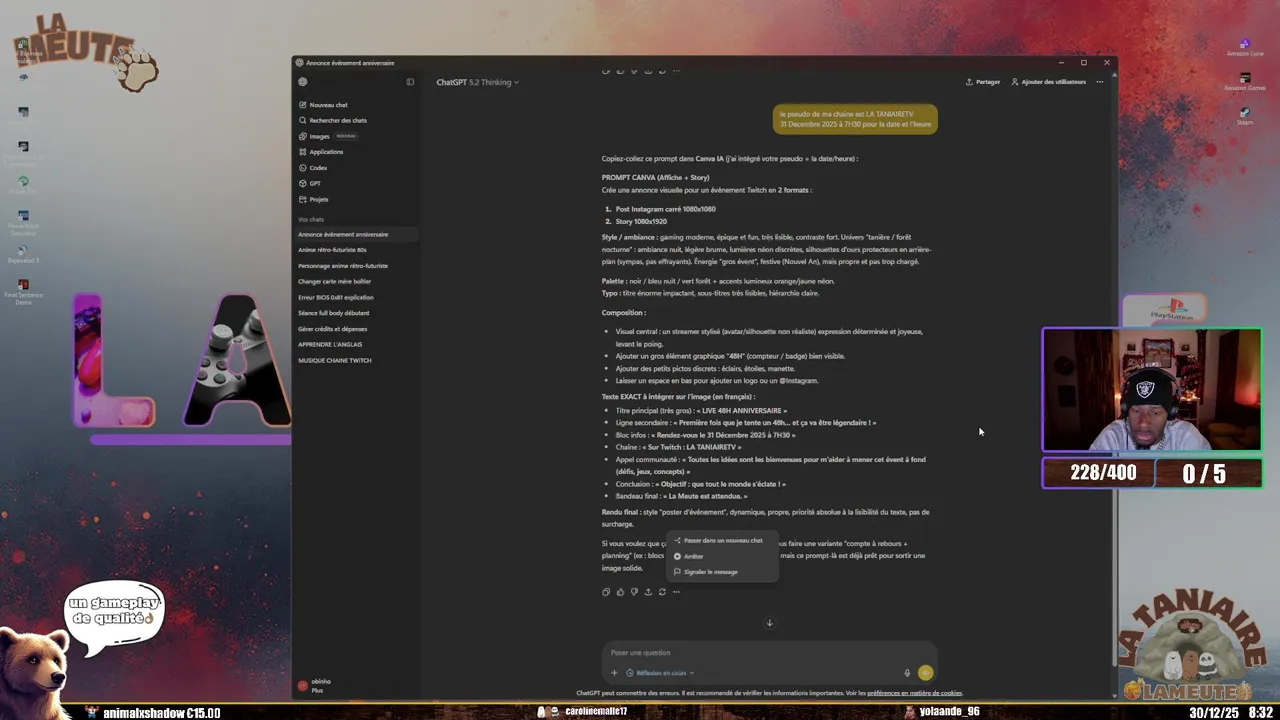Open Codex in the sidebar

[x=312, y=168]
